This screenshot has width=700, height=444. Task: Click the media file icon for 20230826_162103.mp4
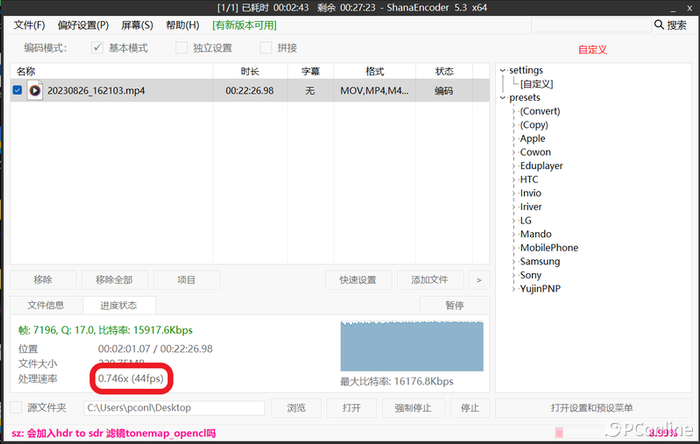coord(35,91)
